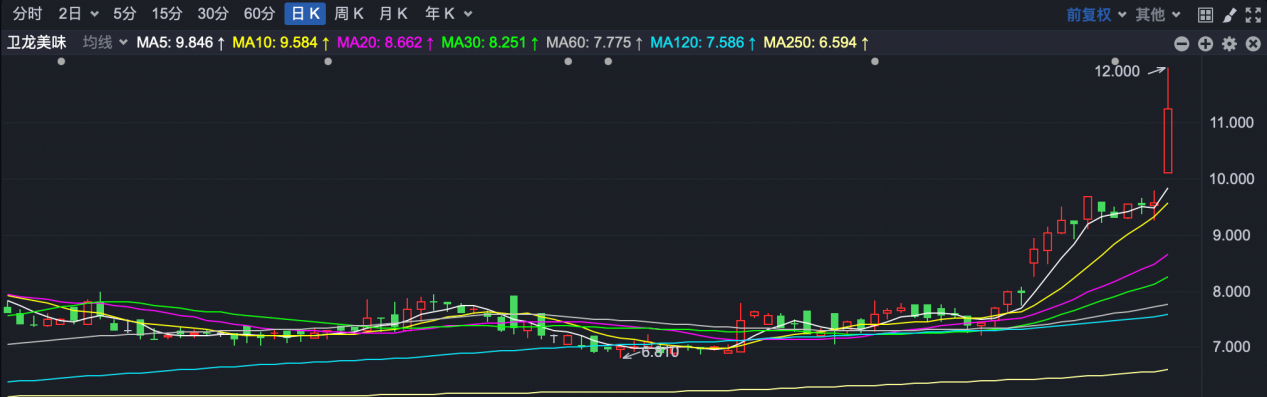Remove indicator with X circle icon
This screenshot has width=1267, height=397.
point(1252,44)
